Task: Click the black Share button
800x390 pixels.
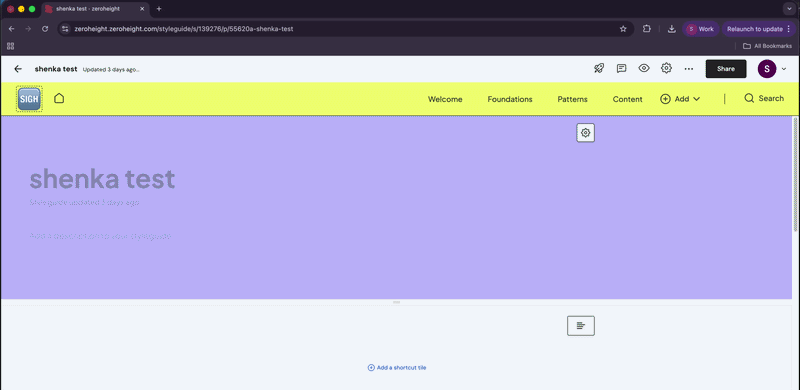Action: (x=726, y=69)
